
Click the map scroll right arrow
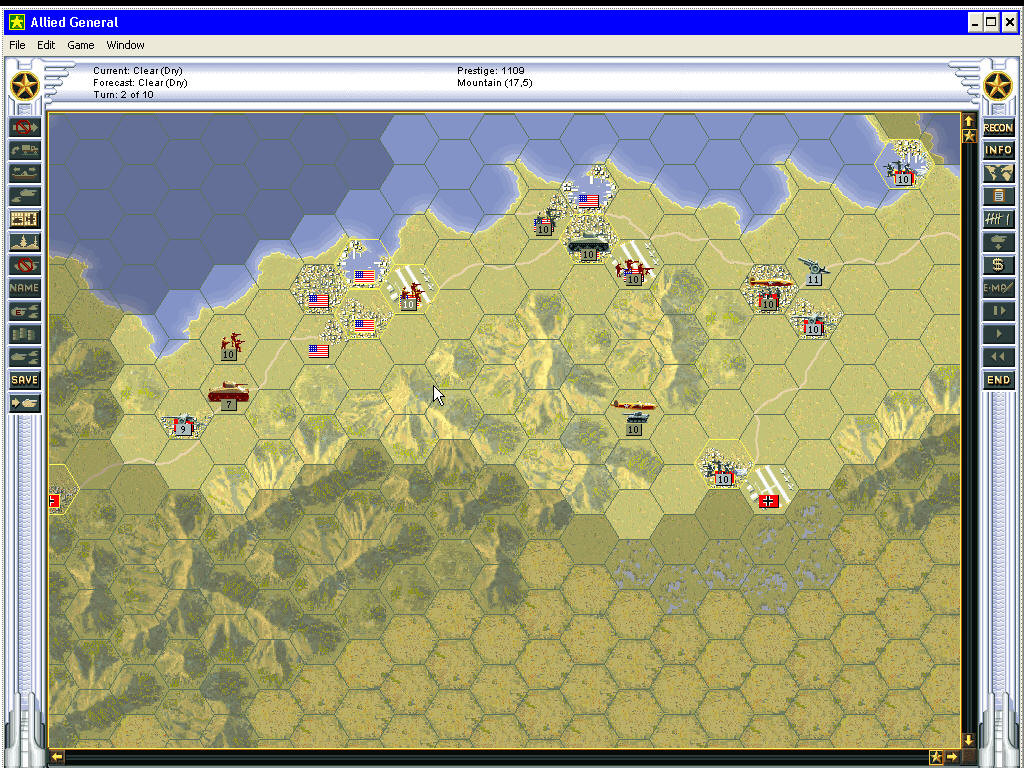(x=952, y=757)
